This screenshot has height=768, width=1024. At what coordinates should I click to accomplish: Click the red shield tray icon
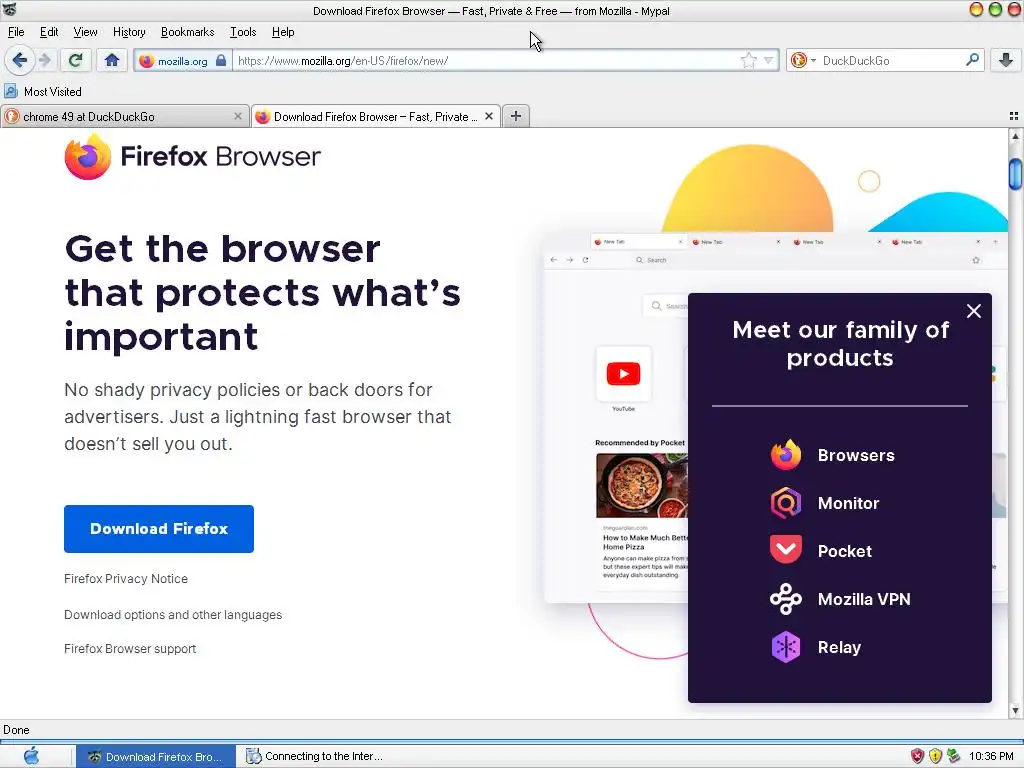click(918, 756)
